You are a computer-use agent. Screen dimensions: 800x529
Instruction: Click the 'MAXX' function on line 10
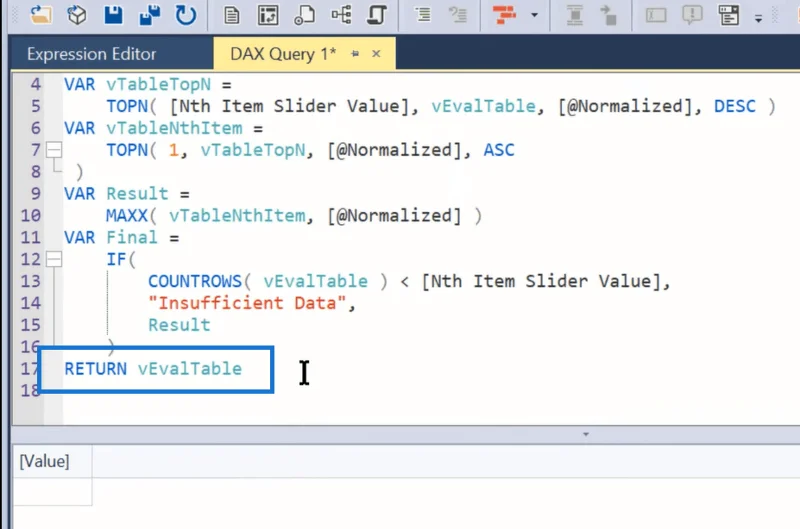coord(127,216)
